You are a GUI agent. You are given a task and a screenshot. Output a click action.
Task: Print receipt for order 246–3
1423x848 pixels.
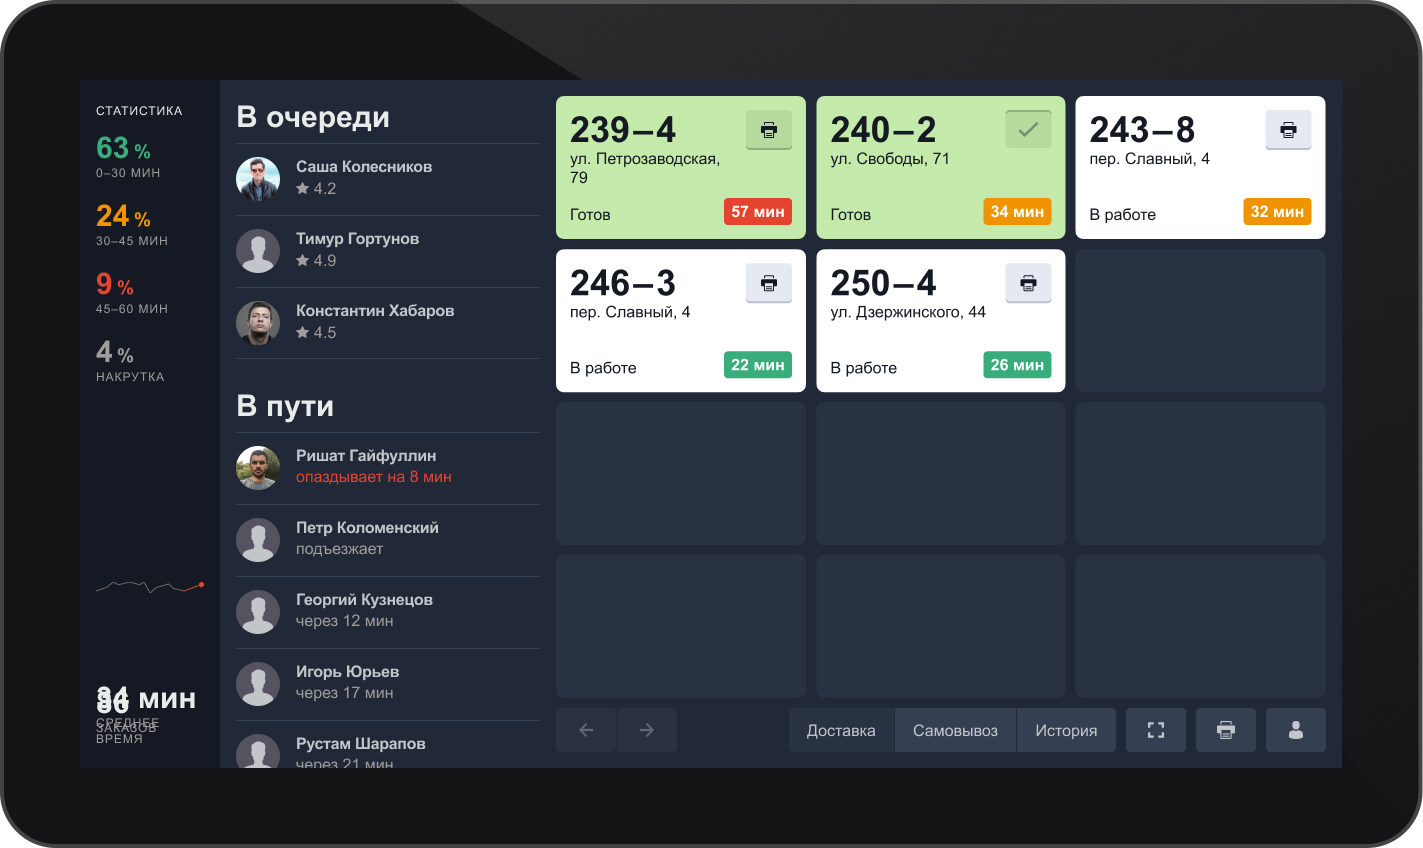click(768, 283)
